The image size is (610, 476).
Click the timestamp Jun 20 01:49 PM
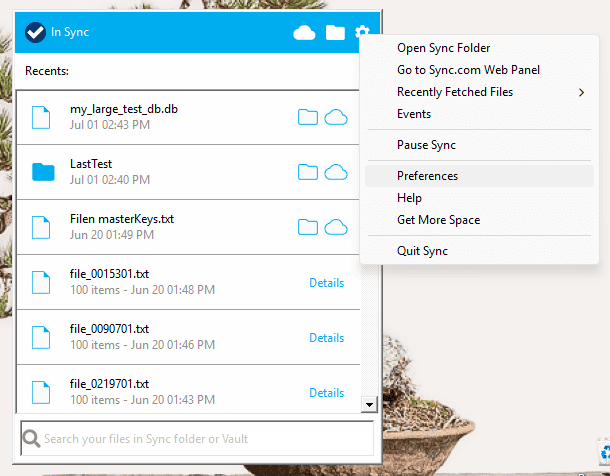click(112, 235)
